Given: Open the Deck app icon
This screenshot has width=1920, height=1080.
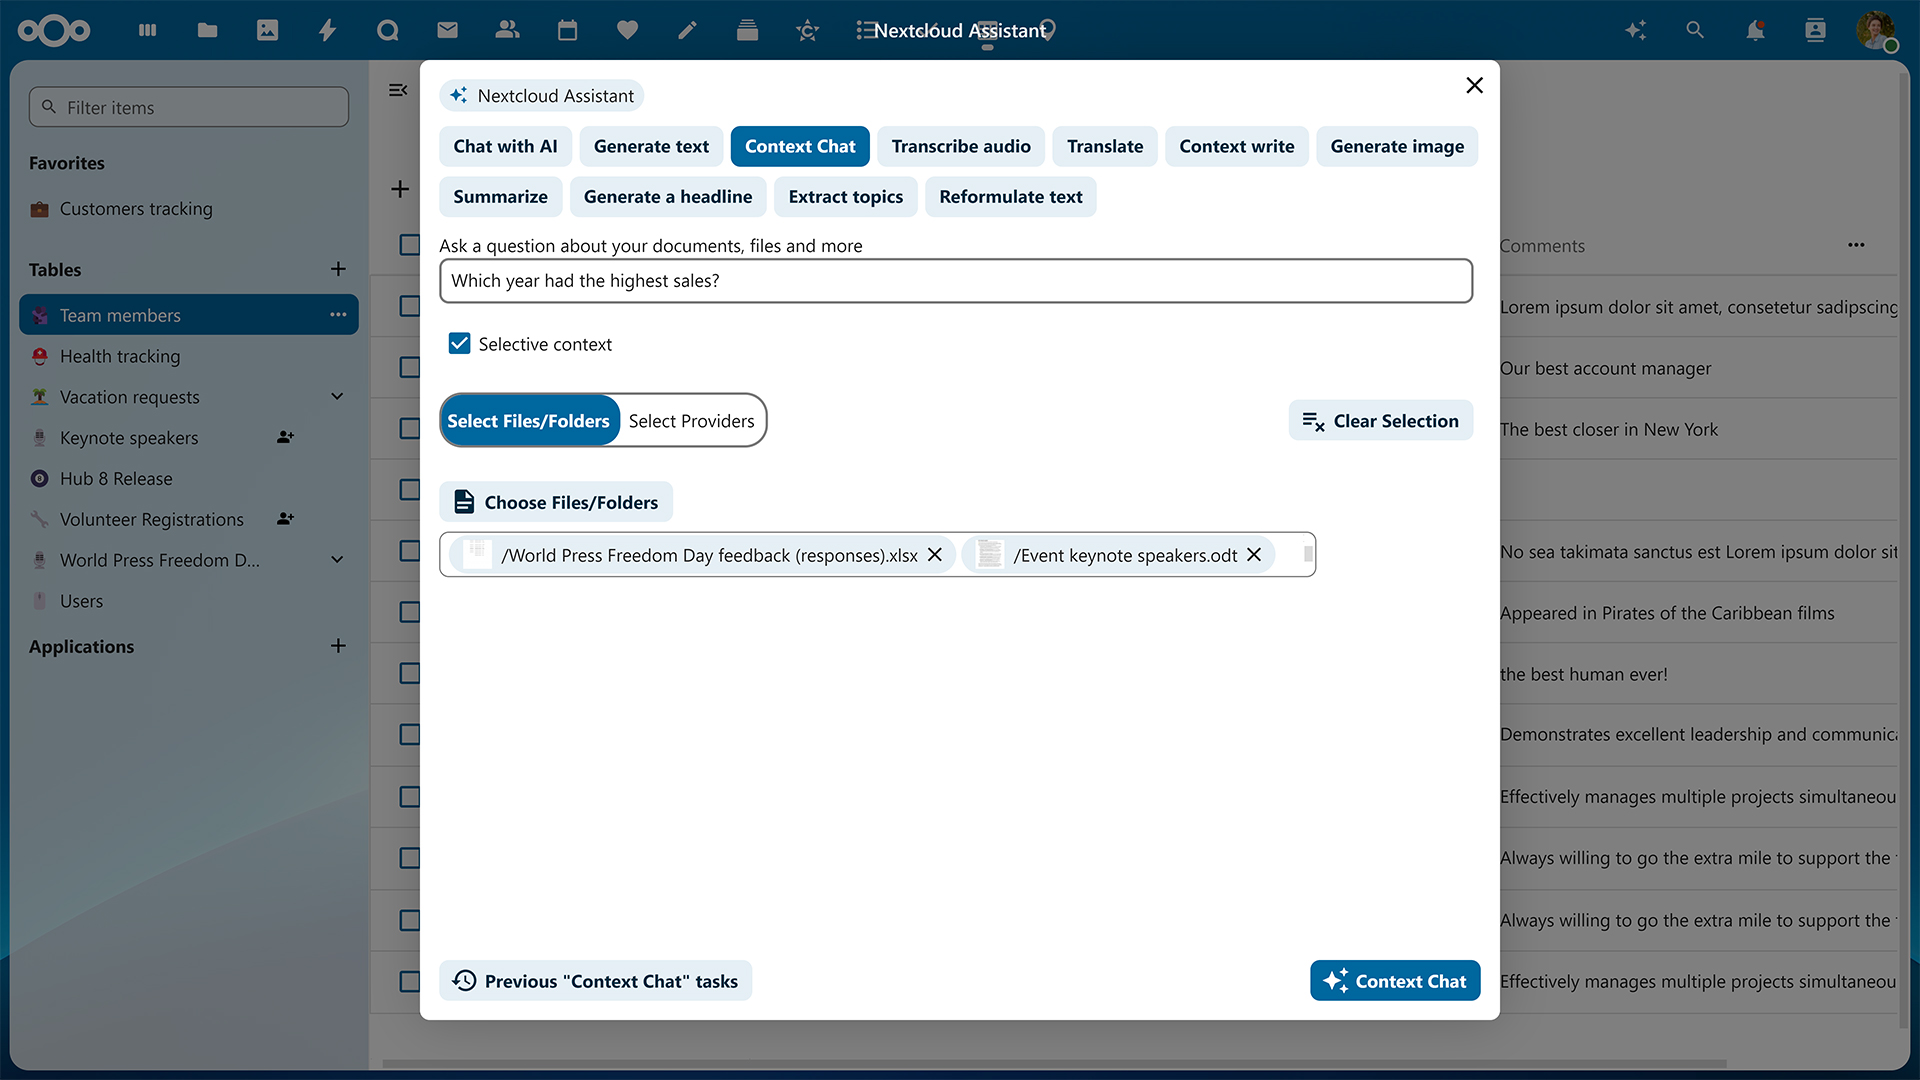Looking at the screenshot, I should point(747,30).
